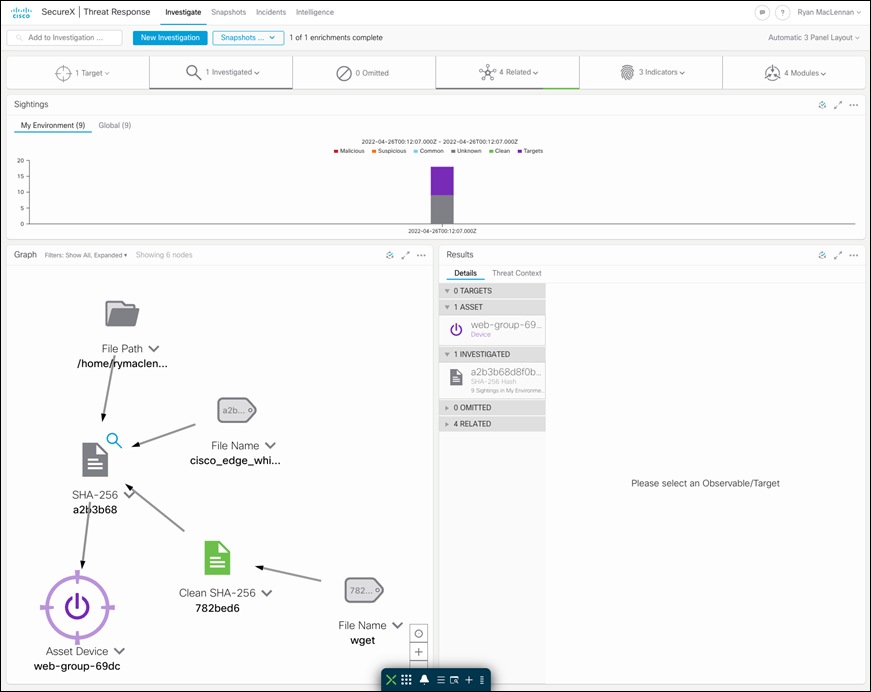Expand the Results panel to fullscreen
The height and width of the screenshot is (692, 871).
838,255
